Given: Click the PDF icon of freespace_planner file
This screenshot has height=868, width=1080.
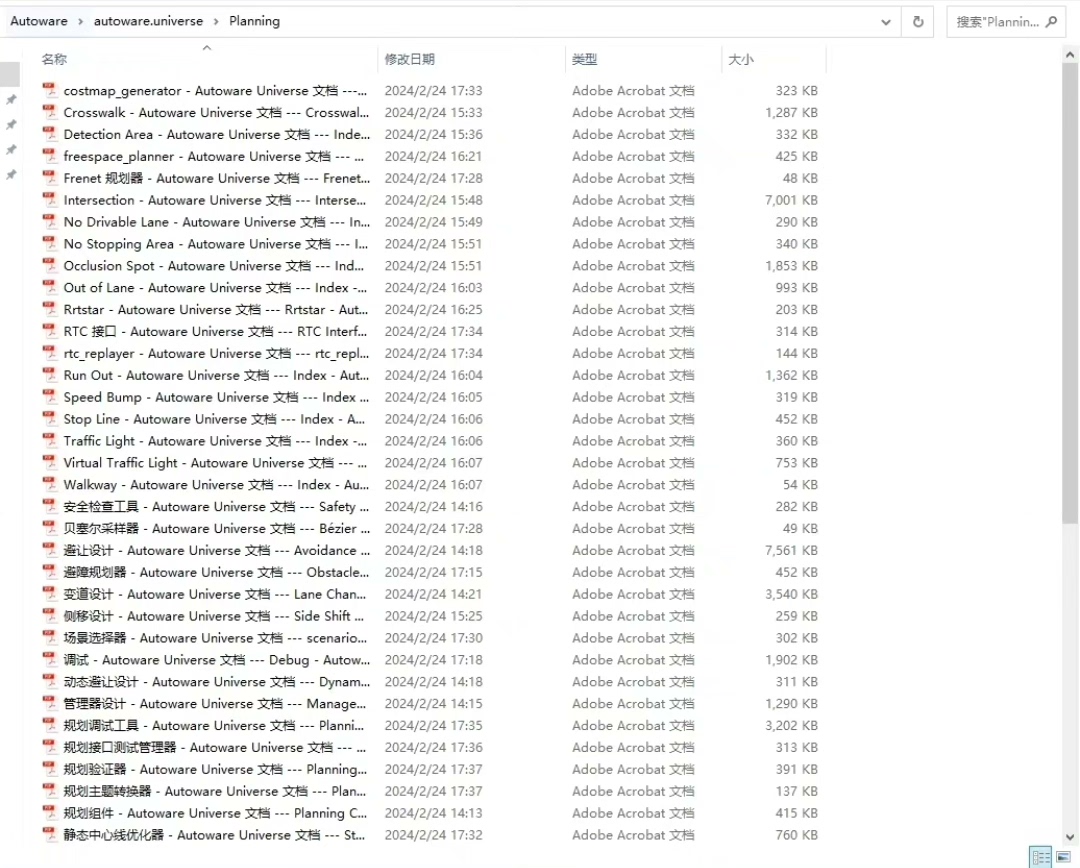Looking at the screenshot, I should [50, 156].
